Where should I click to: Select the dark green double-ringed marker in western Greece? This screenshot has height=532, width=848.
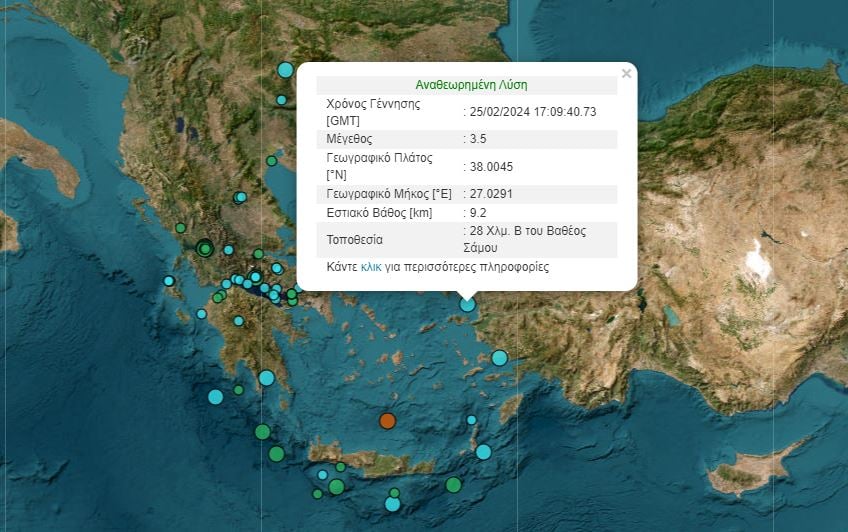pos(205,248)
